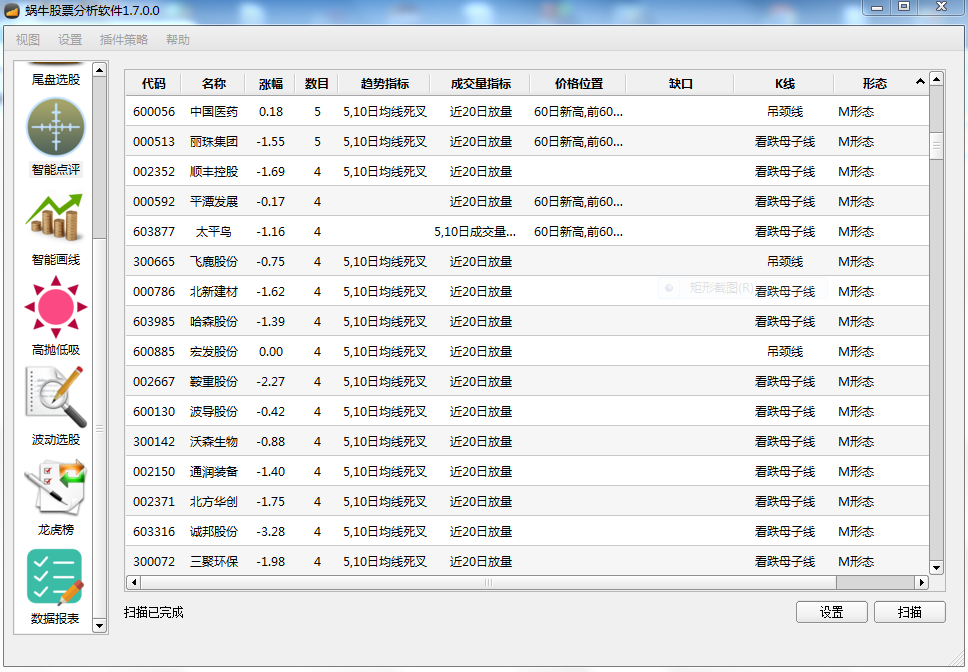The height and width of the screenshot is (672, 968).
Task: Select the 宏发股份 row name
Action: click(214, 352)
